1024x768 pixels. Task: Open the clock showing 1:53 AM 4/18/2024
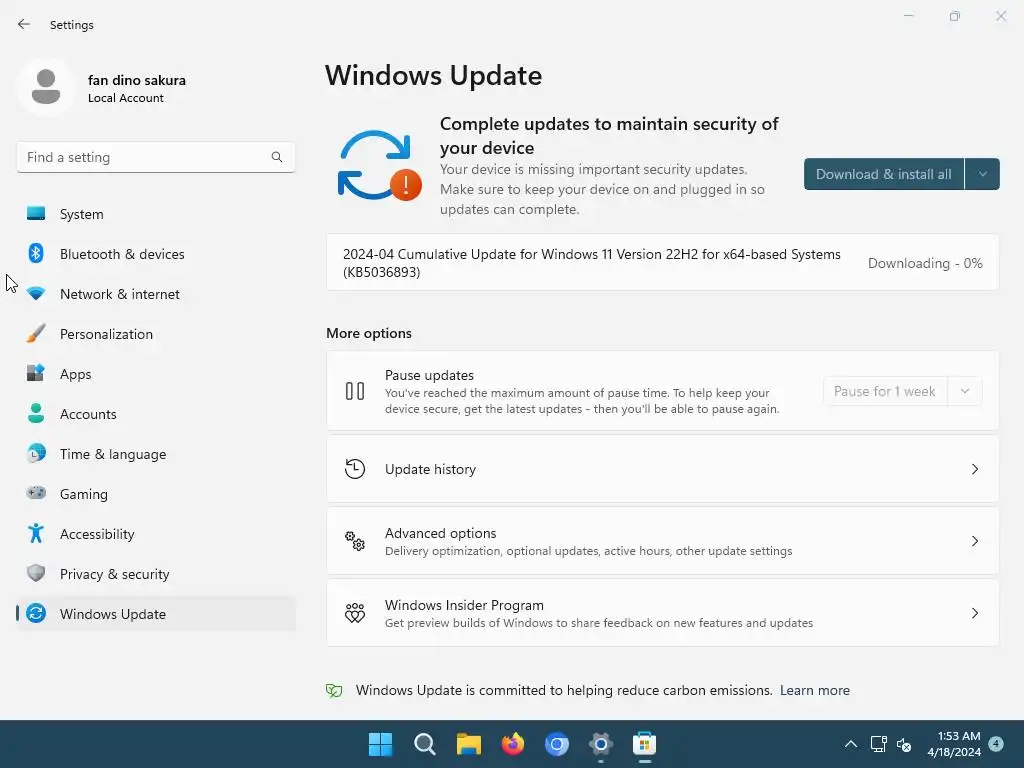coord(954,744)
